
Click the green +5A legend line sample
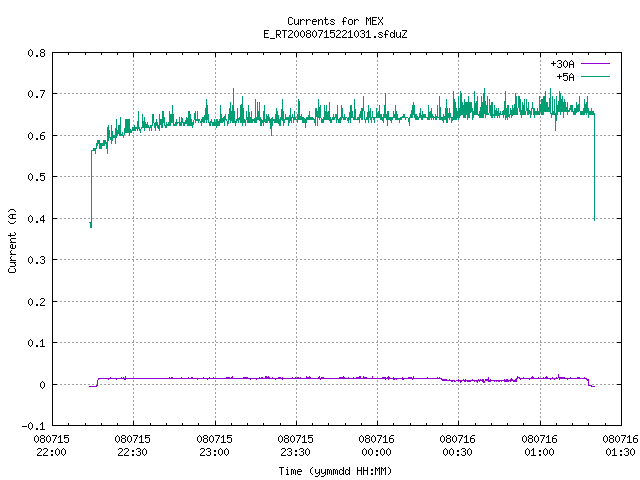point(595,76)
